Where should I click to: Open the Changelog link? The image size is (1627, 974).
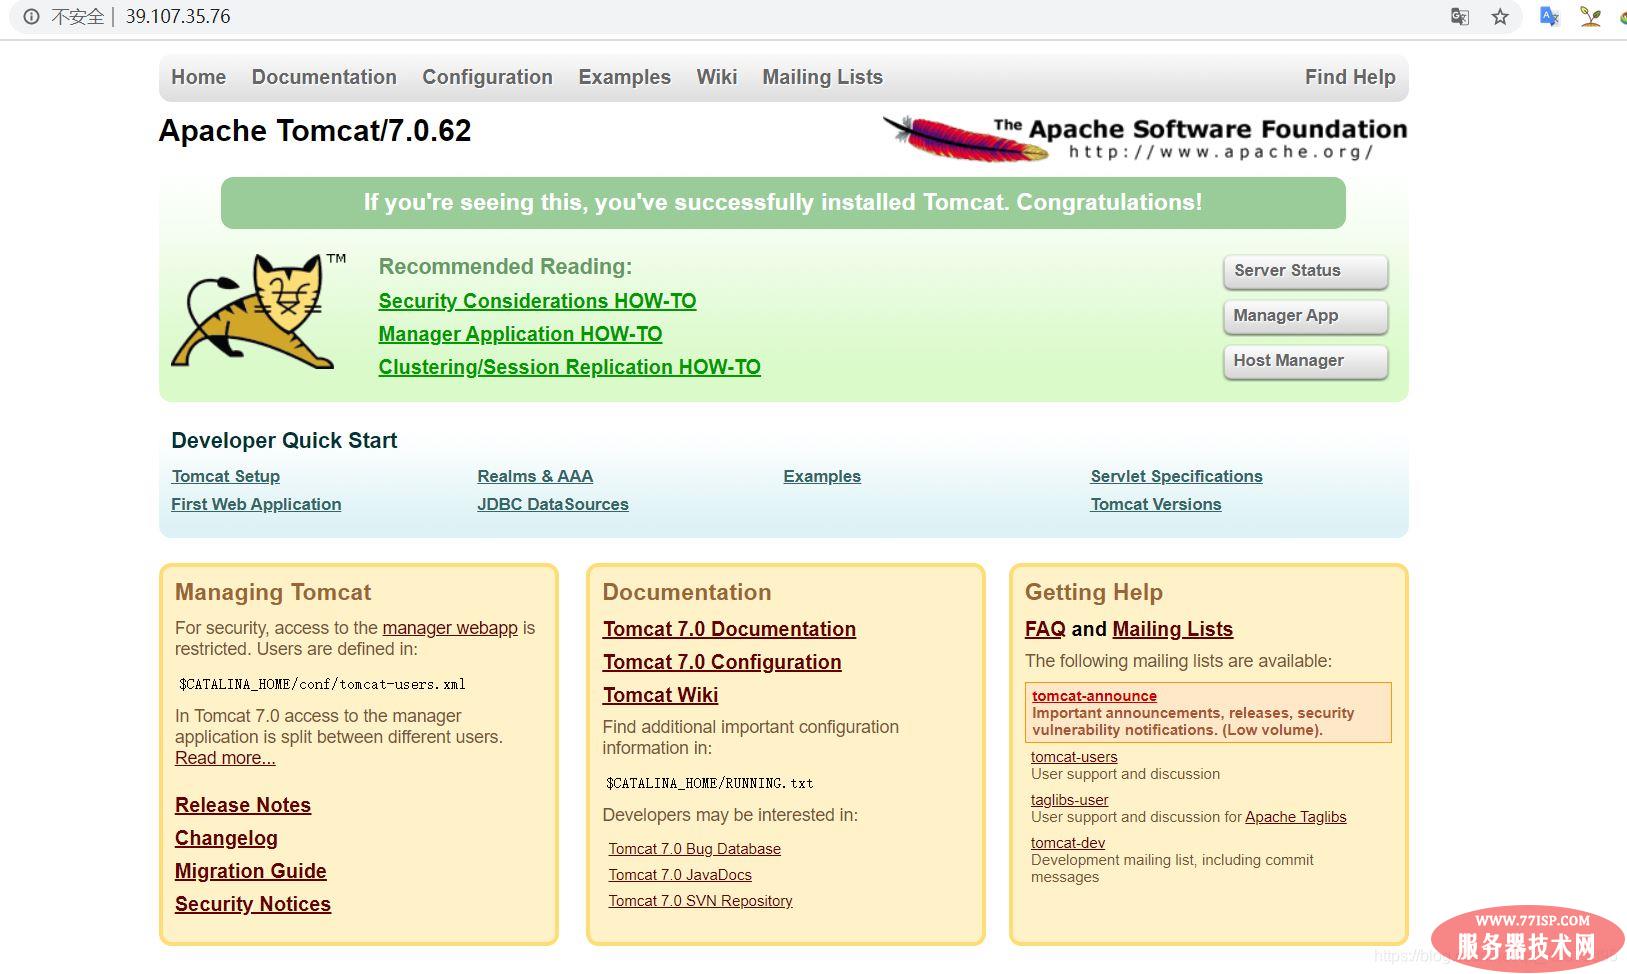point(226,838)
